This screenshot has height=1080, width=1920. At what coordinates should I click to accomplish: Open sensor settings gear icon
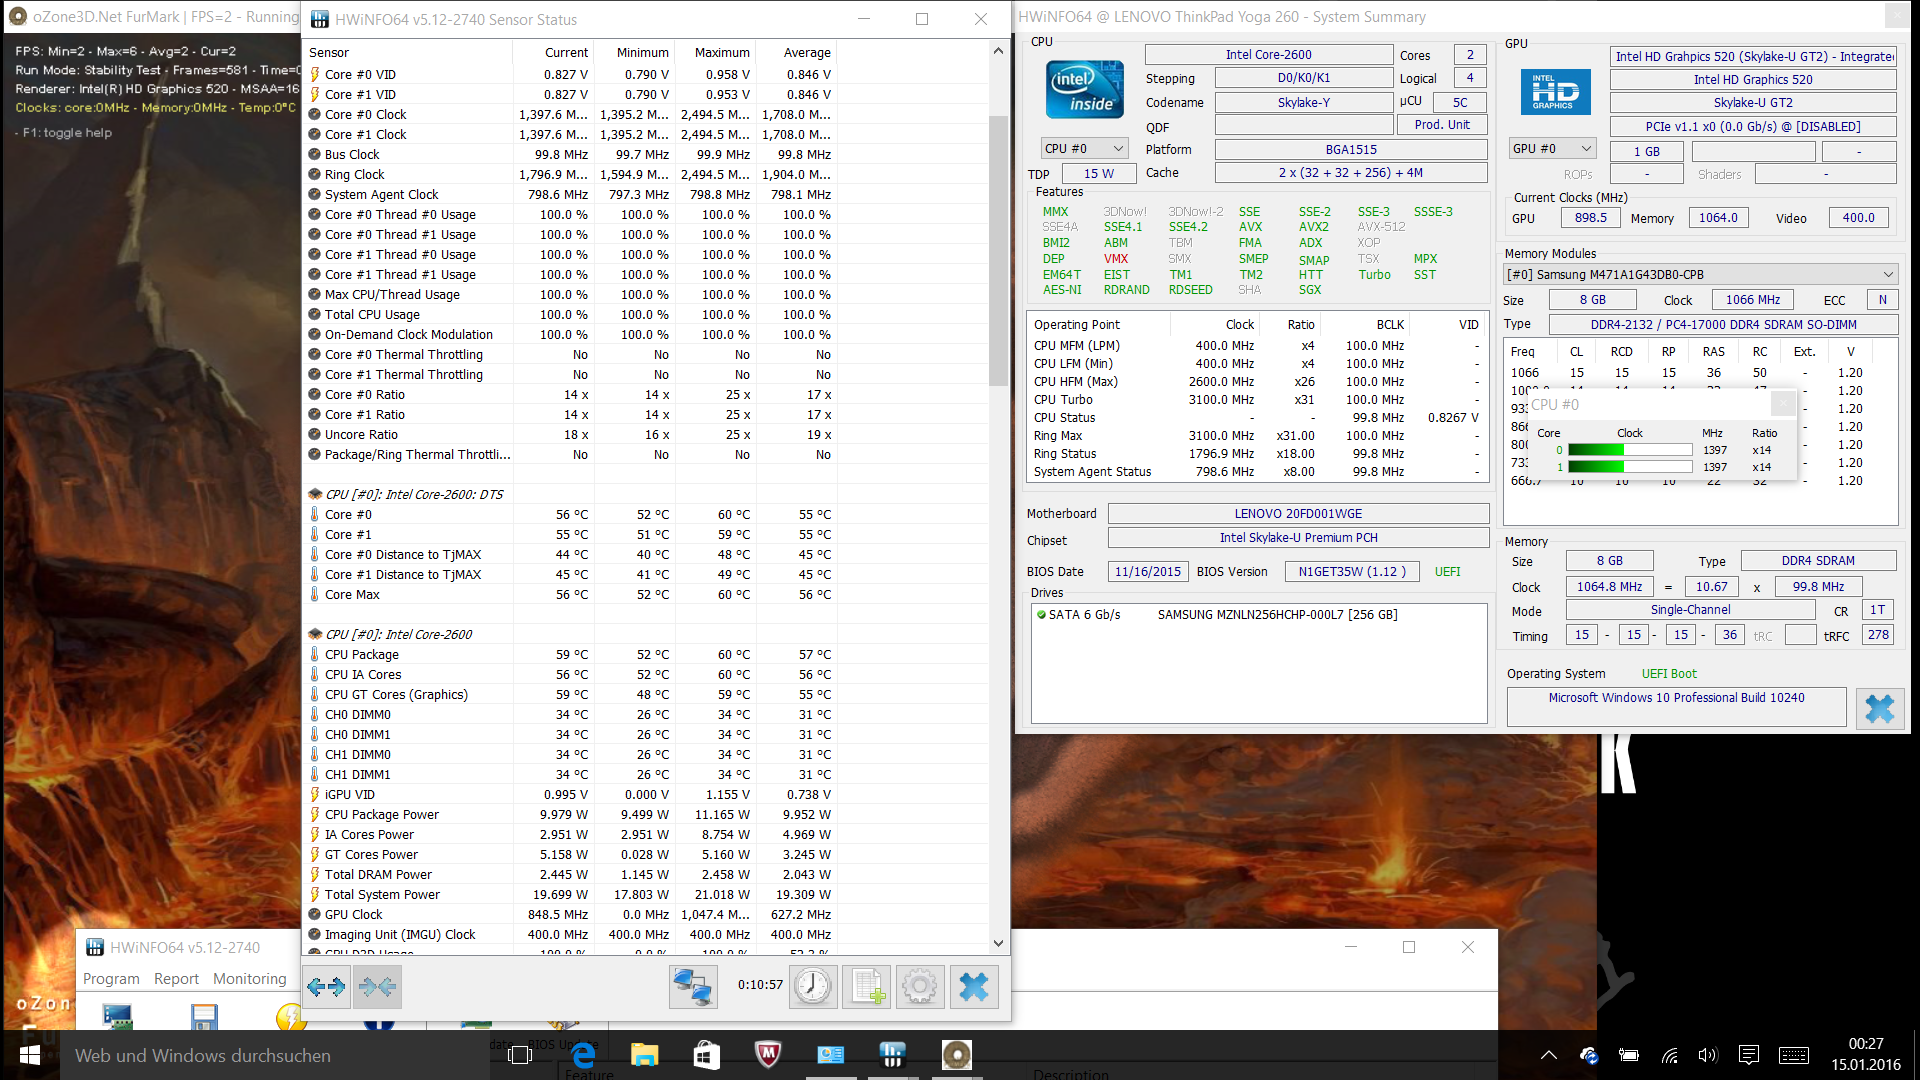tap(920, 987)
